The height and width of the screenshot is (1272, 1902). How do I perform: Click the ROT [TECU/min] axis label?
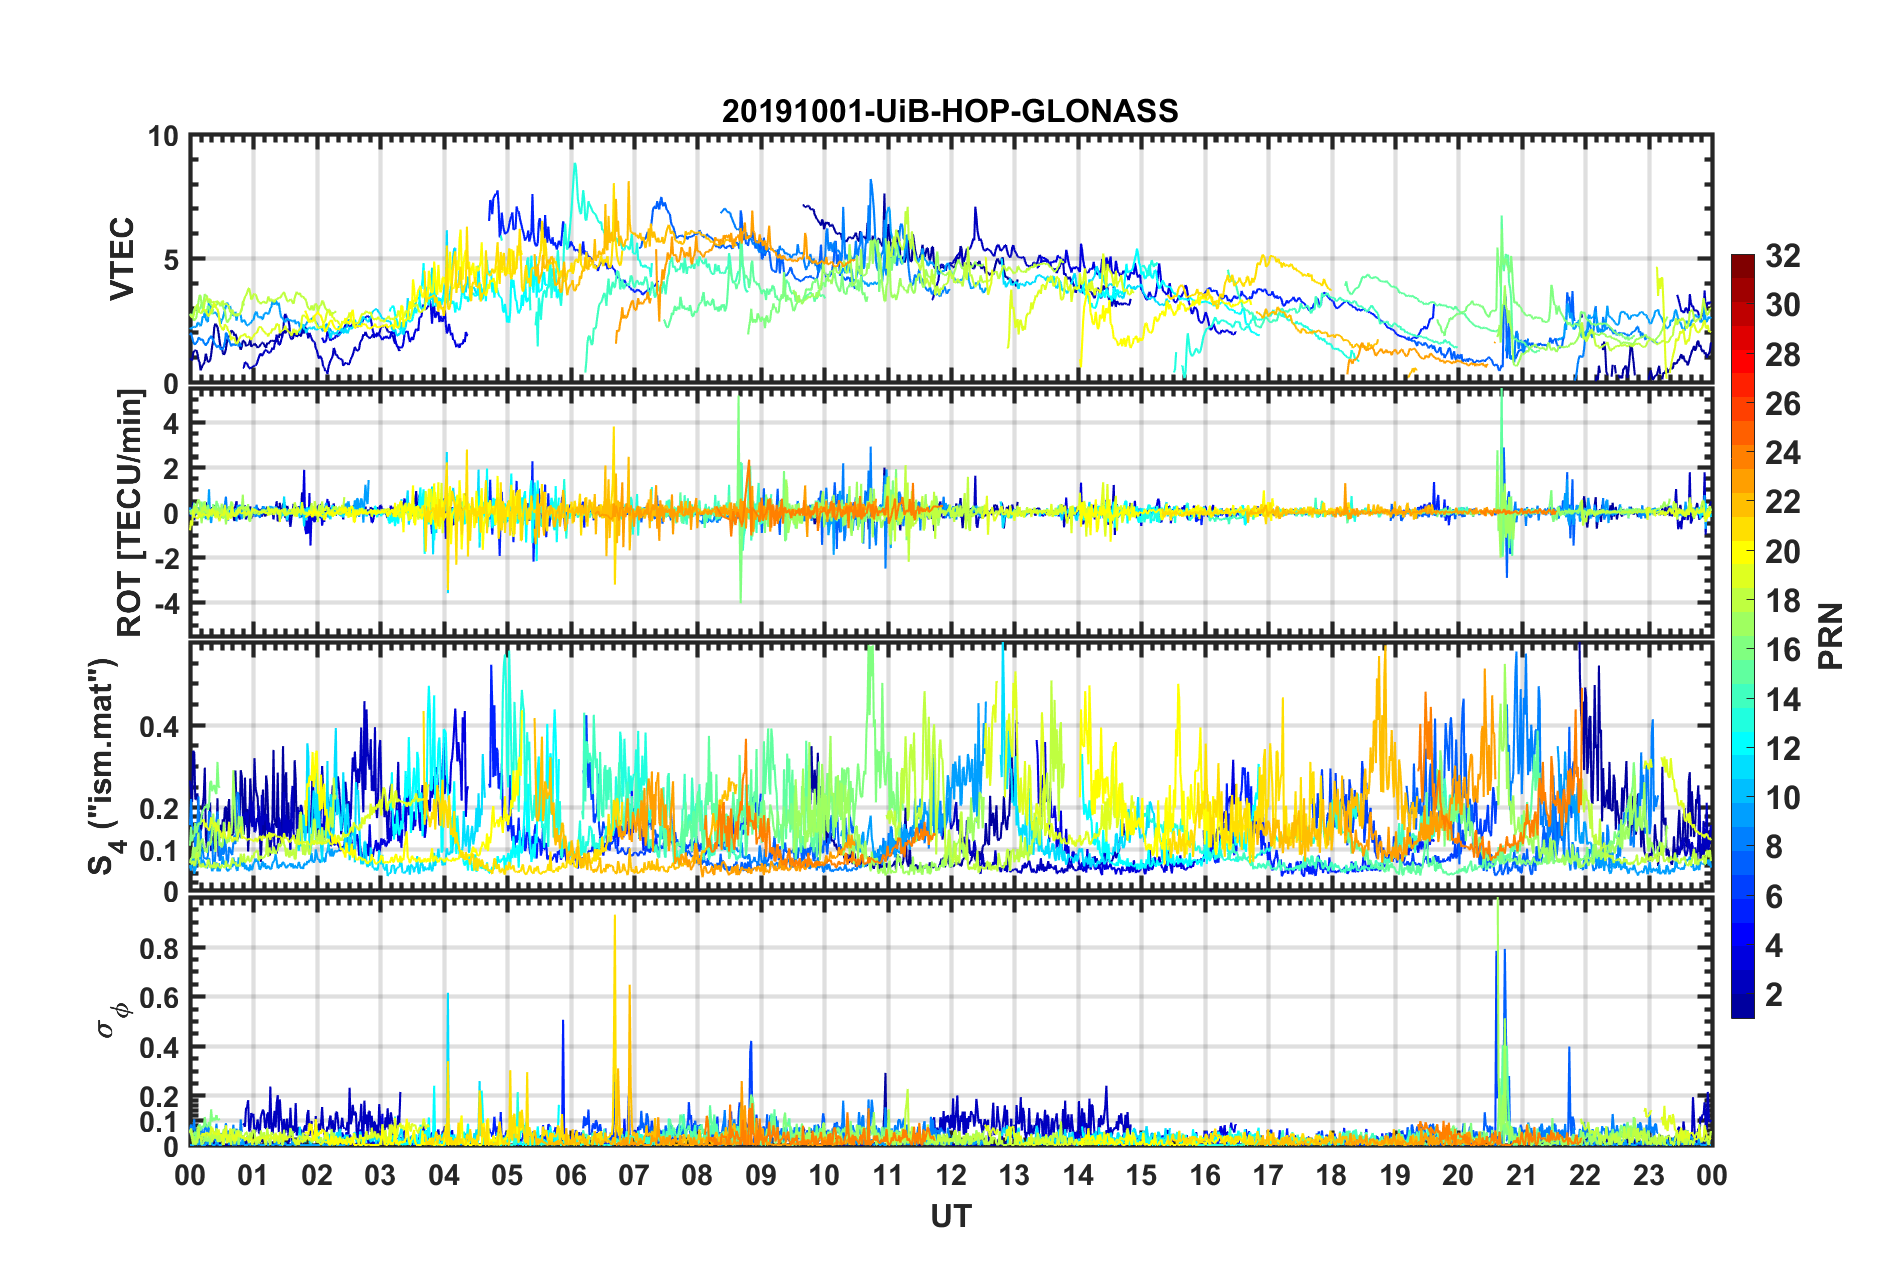pos(130,513)
